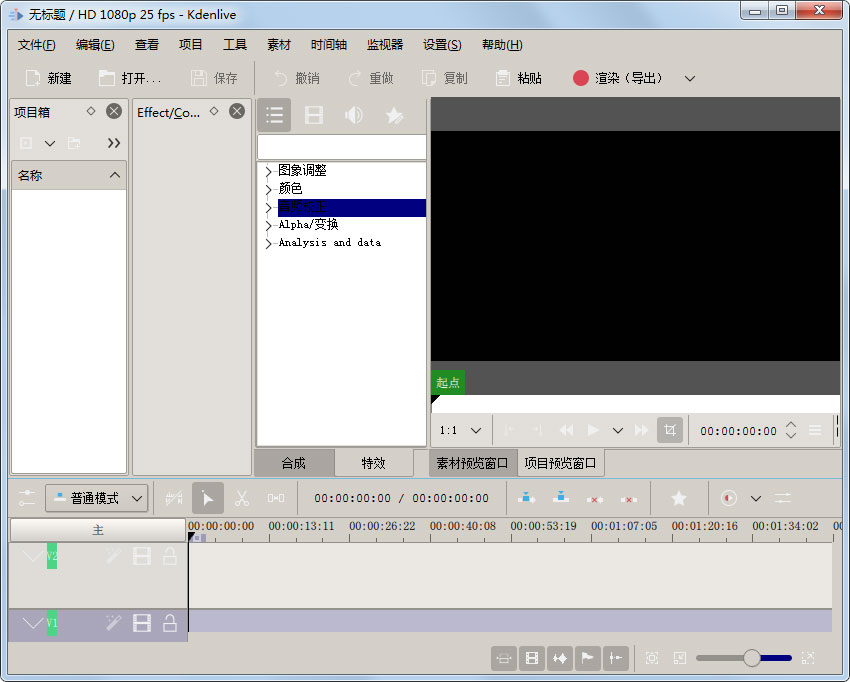Show video effects using the film icon
The width and height of the screenshot is (850, 682).
point(313,114)
